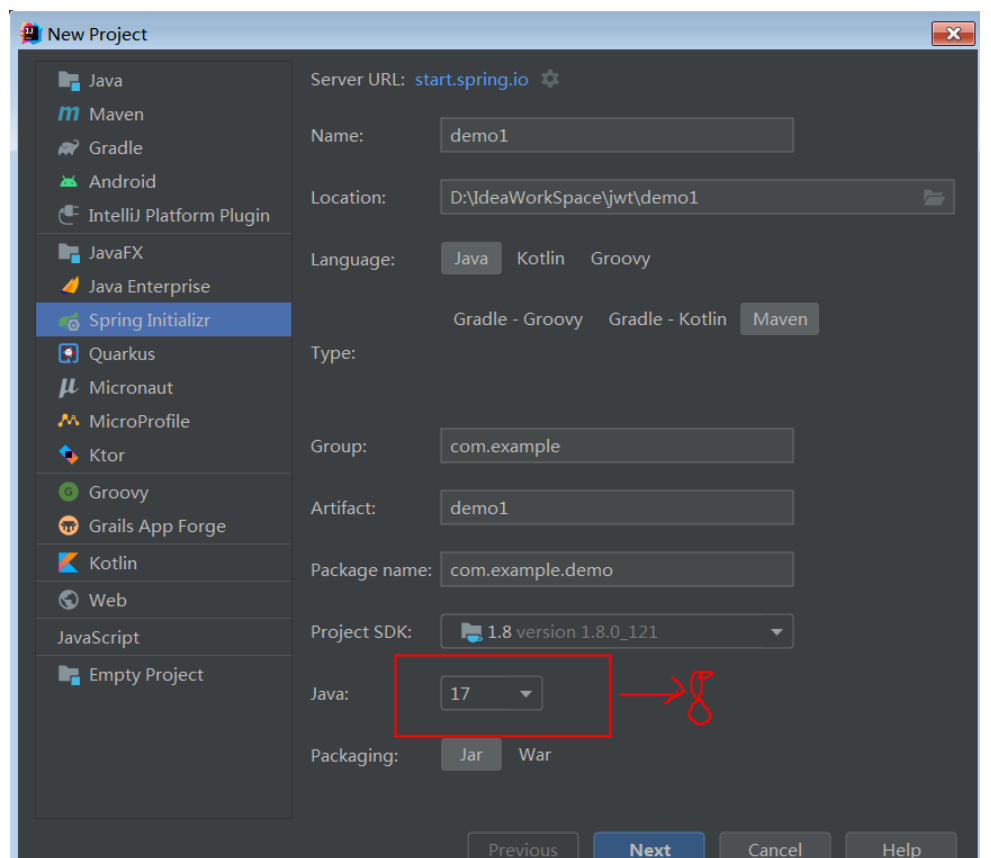Click the Quarkus icon

(x=69, y=354)
